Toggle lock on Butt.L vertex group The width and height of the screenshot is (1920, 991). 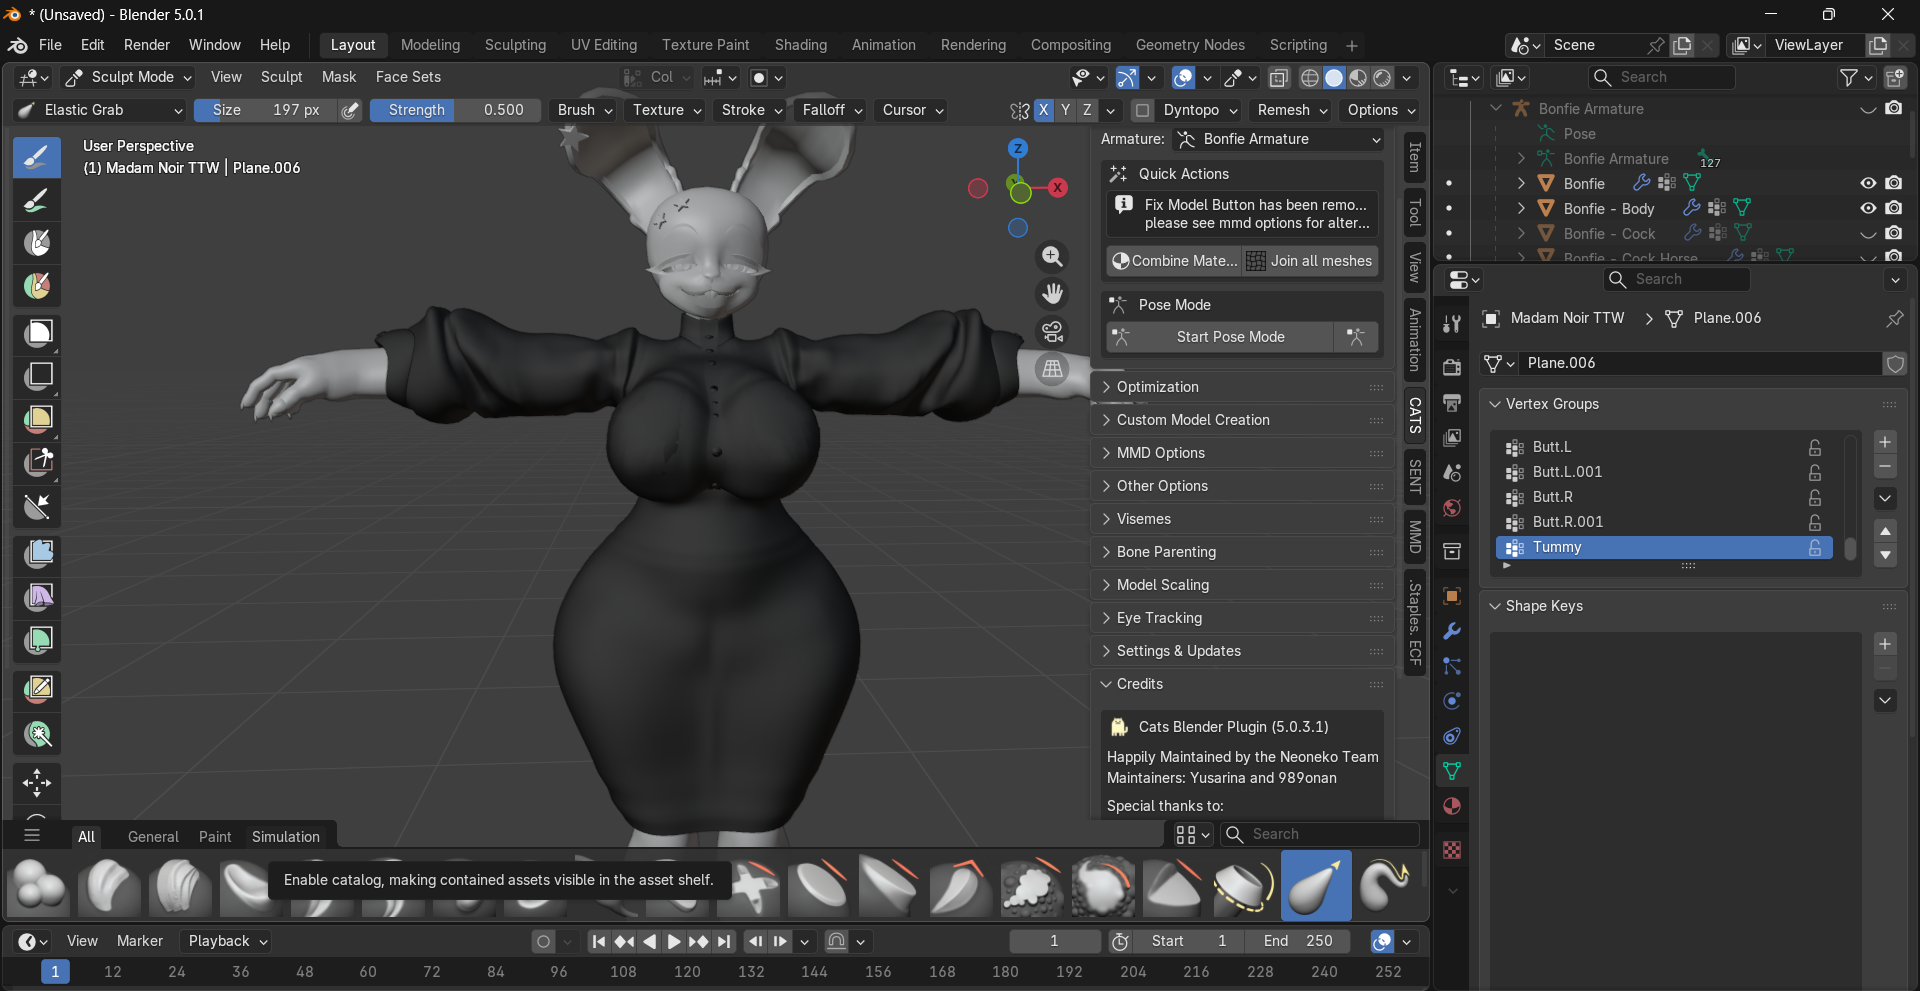(x=1815, y=447)
